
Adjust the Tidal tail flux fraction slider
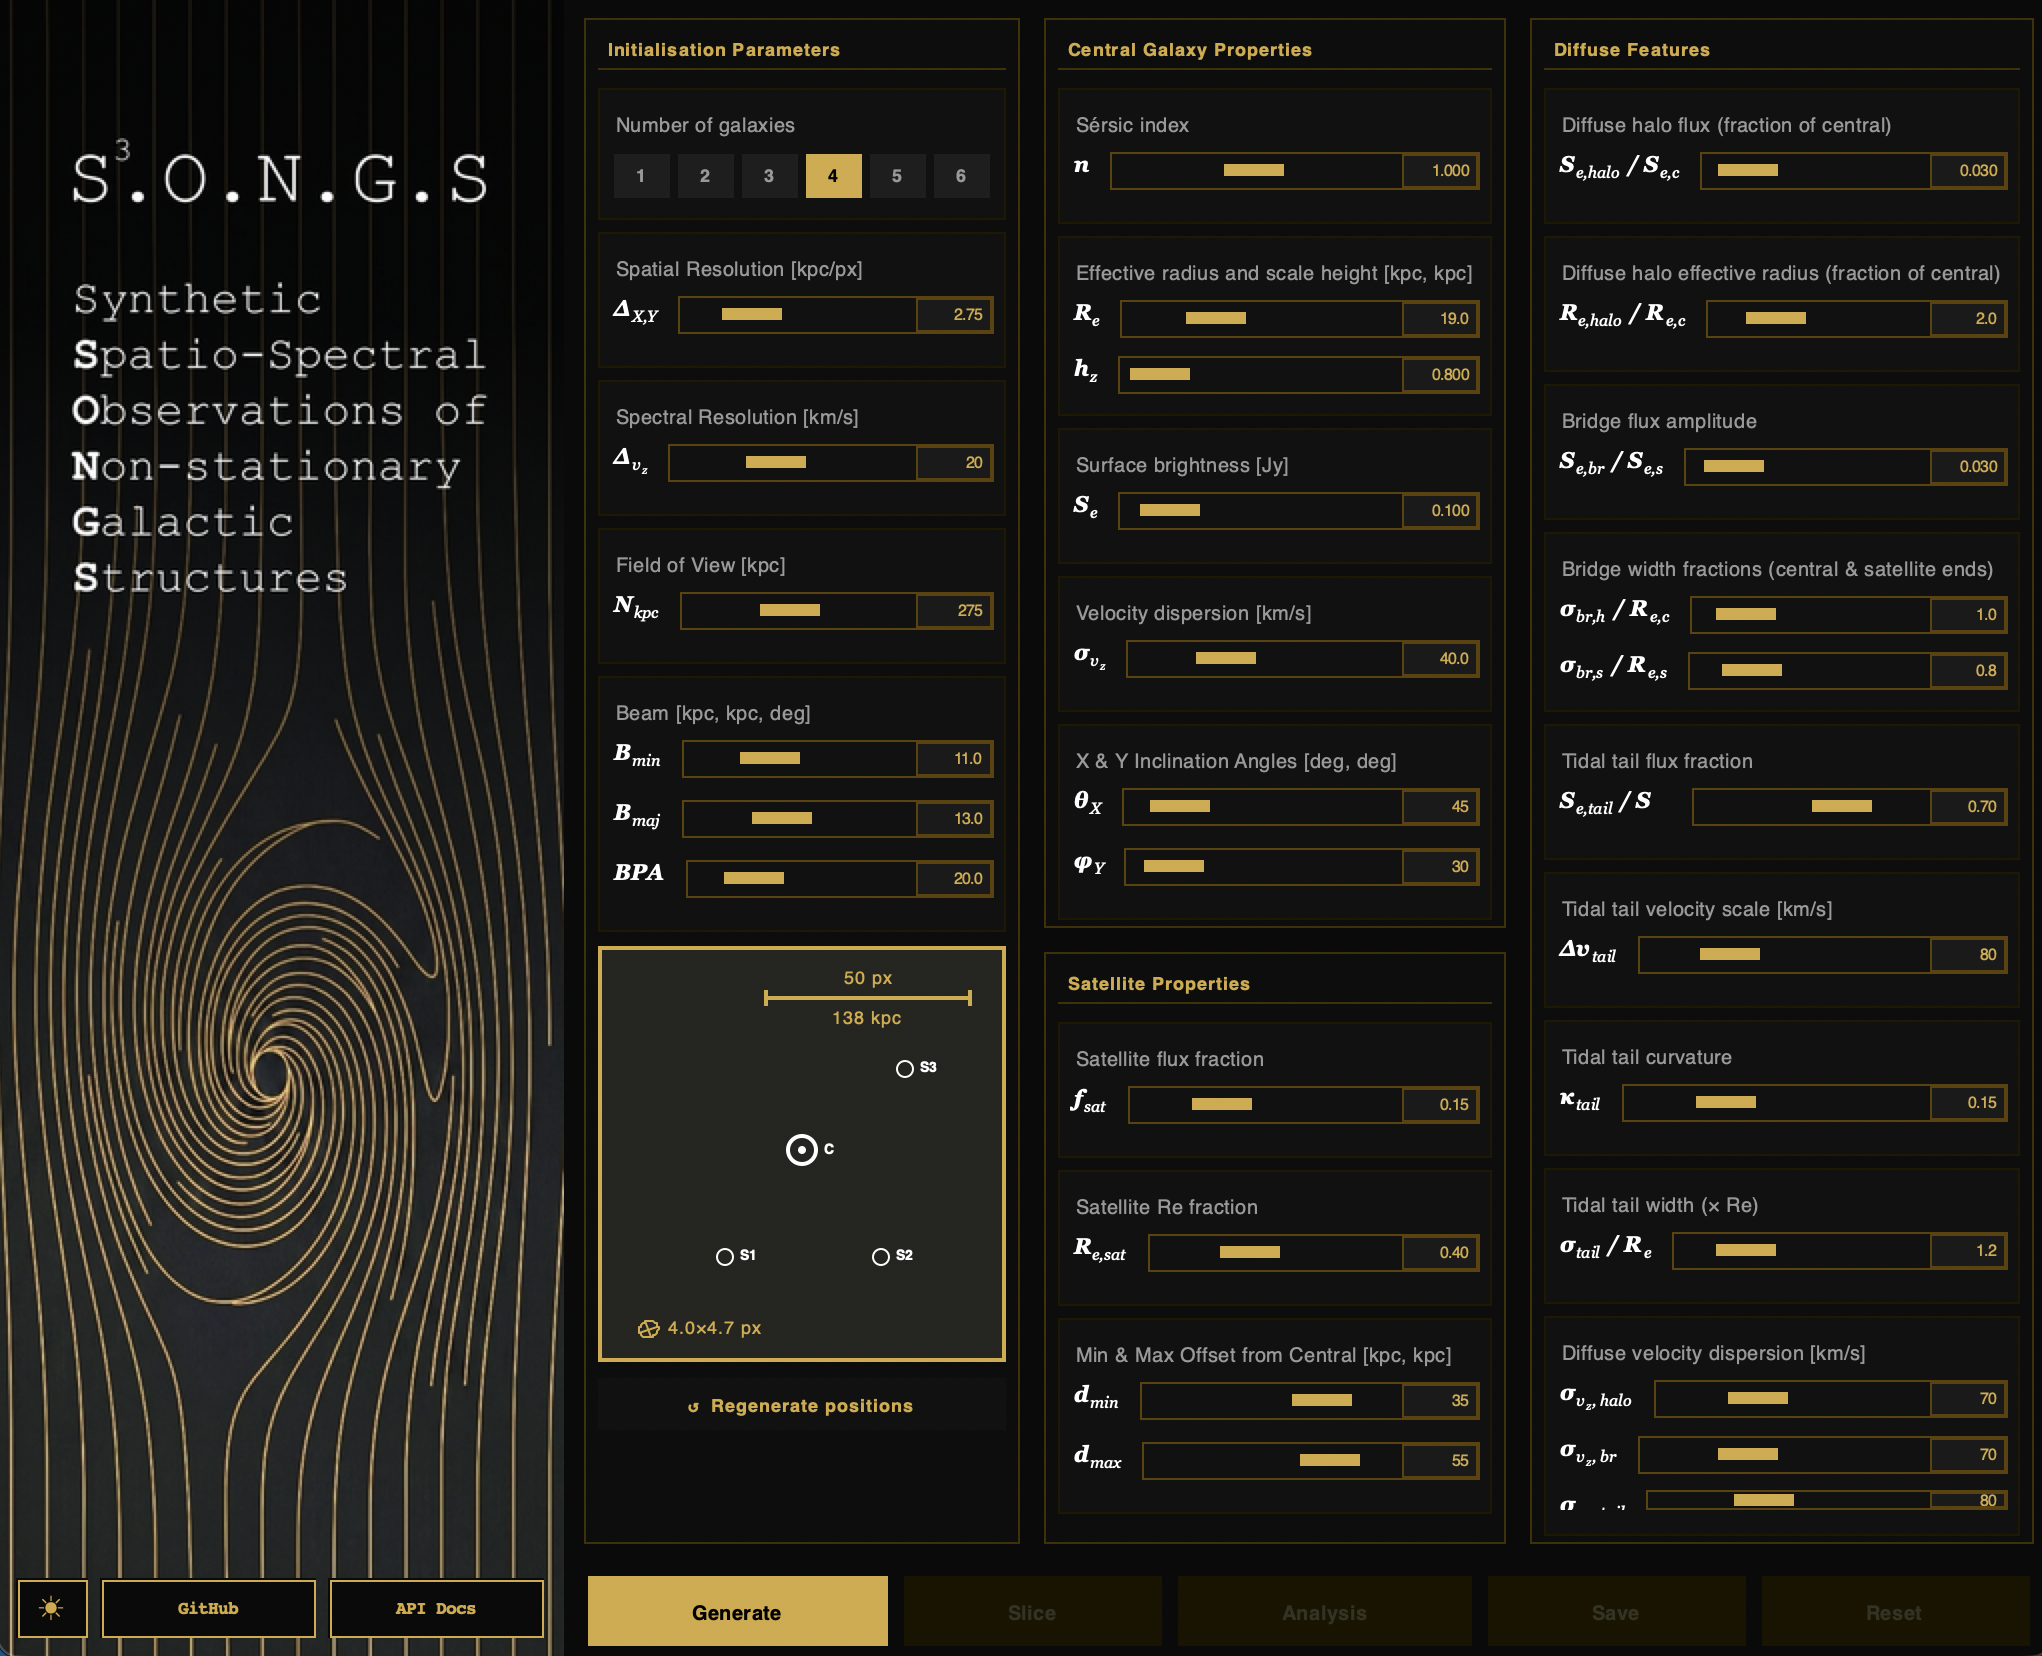click(1811, 807)
